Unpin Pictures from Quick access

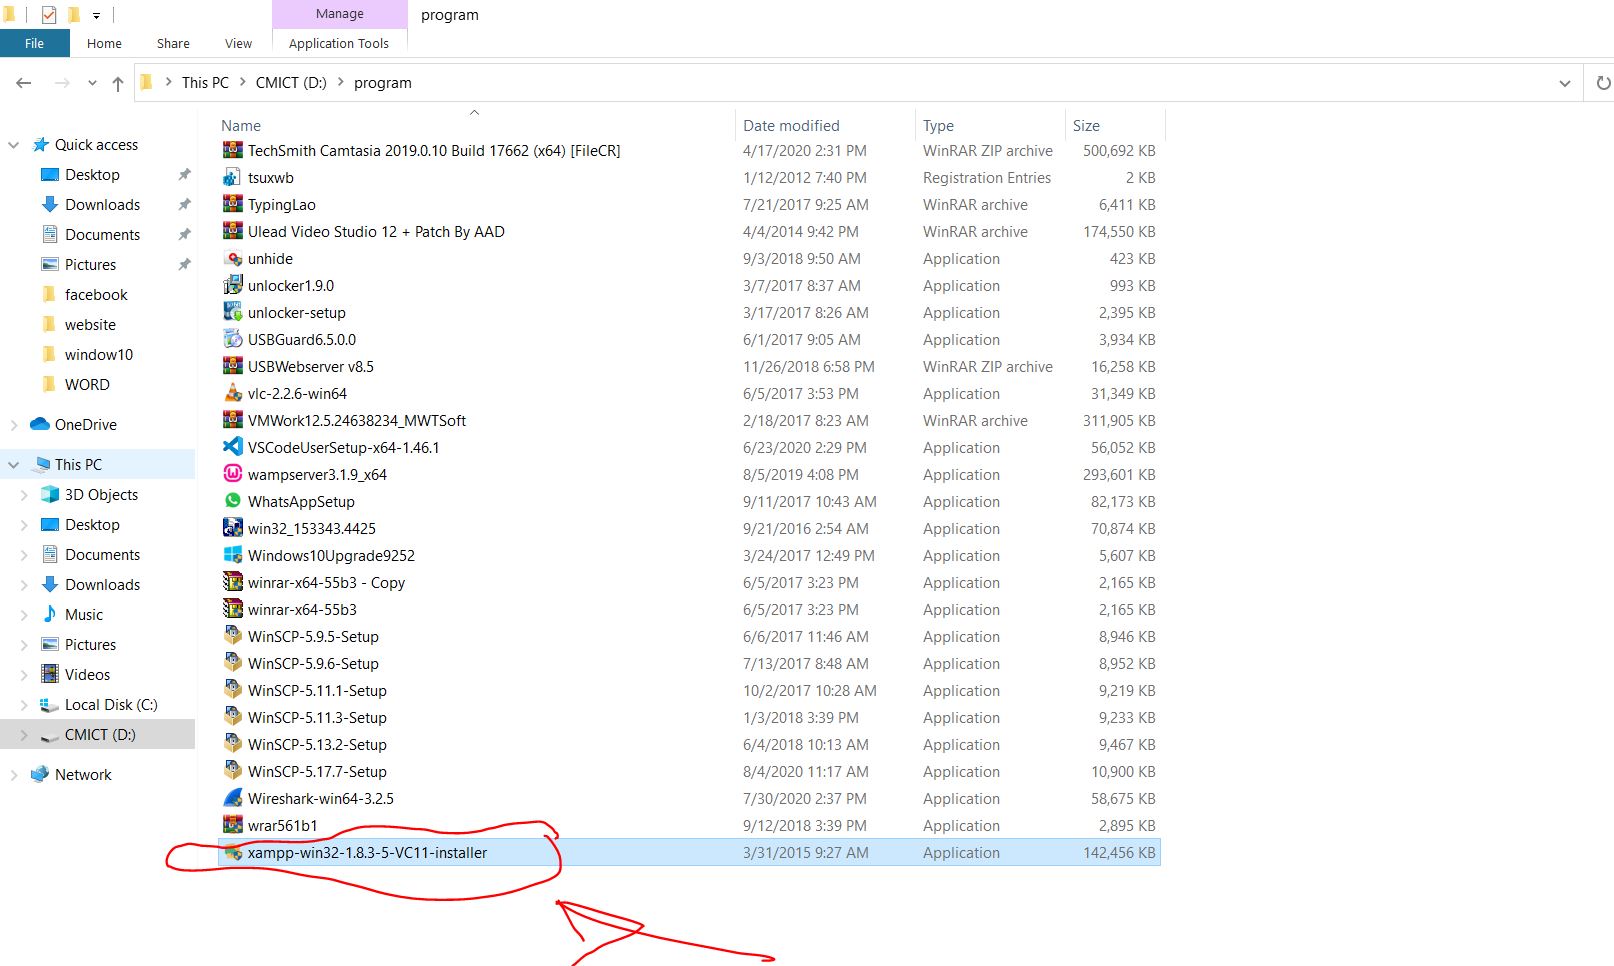point(184,264)
